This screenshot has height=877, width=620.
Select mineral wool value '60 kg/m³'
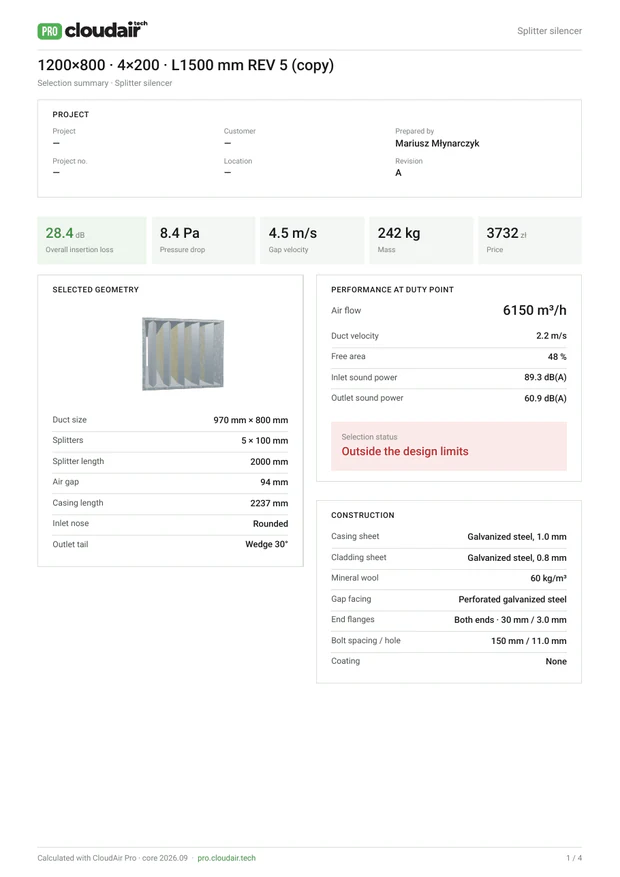point(548,578)
